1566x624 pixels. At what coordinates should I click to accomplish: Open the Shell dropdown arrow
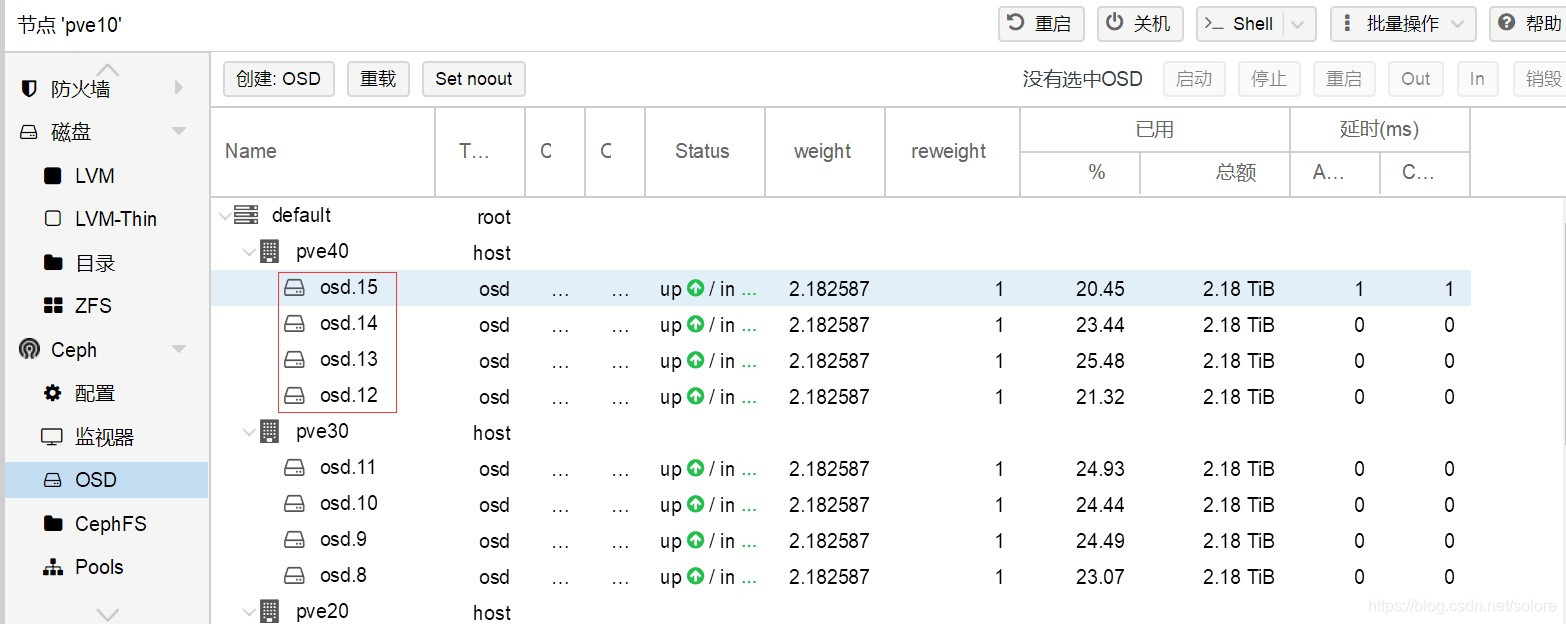1298,24
